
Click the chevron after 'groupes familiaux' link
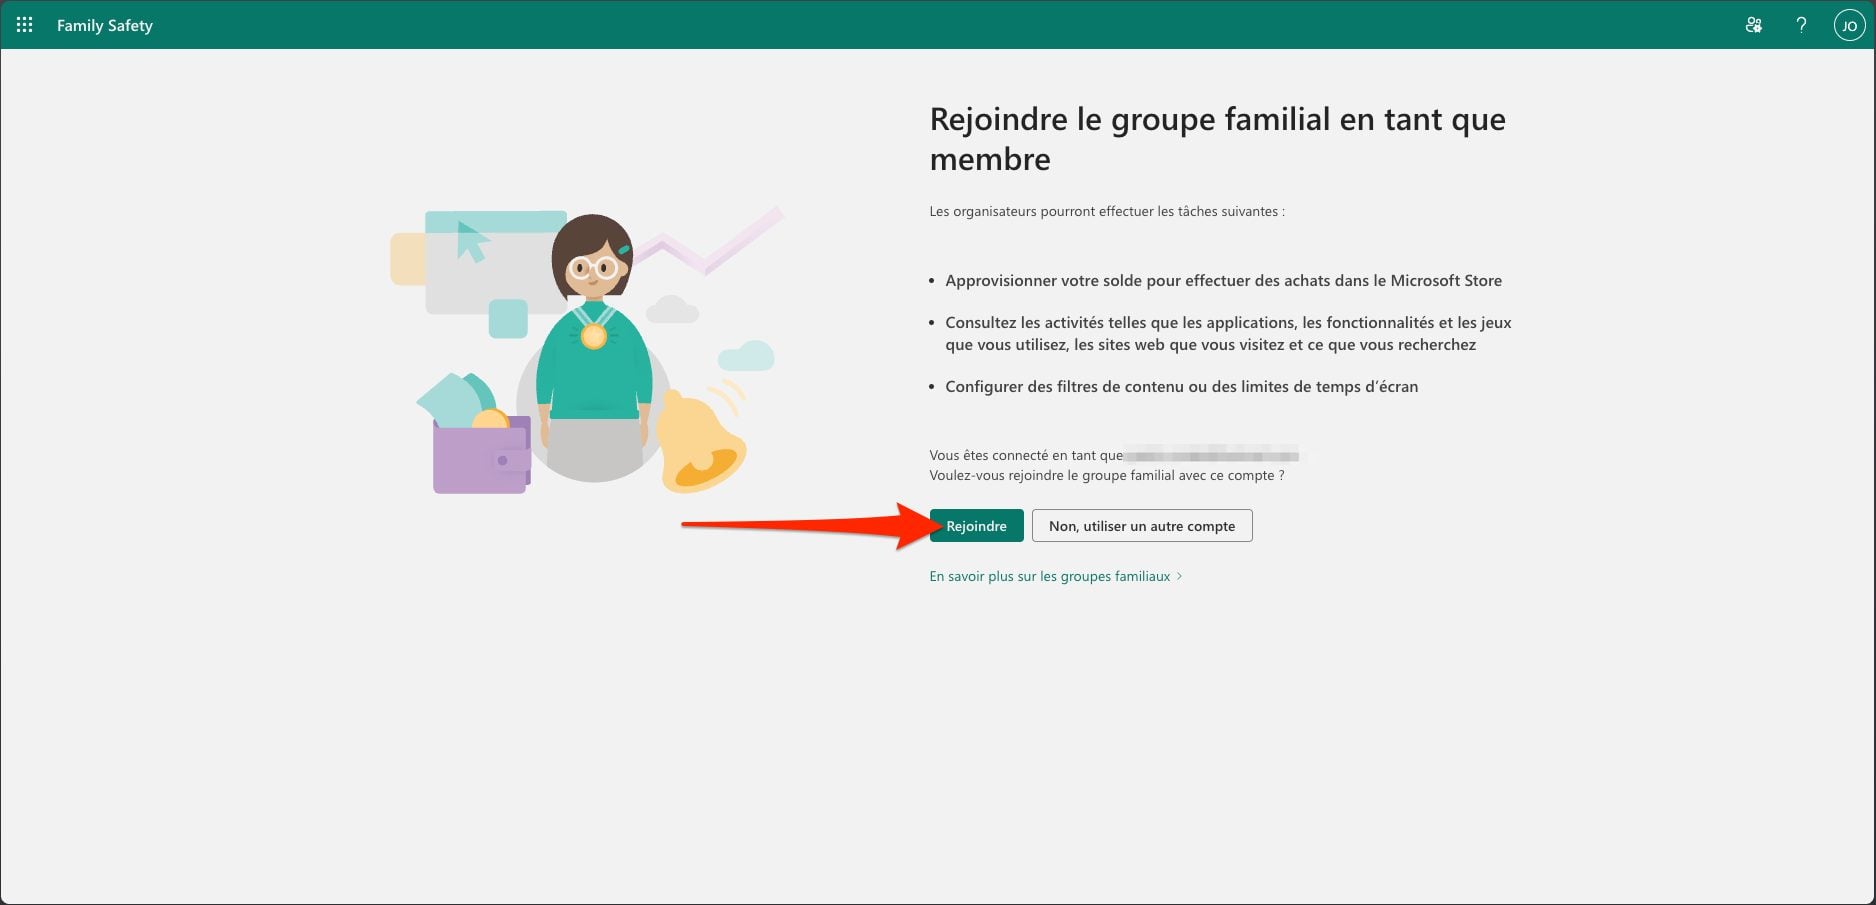(1180, 576)
